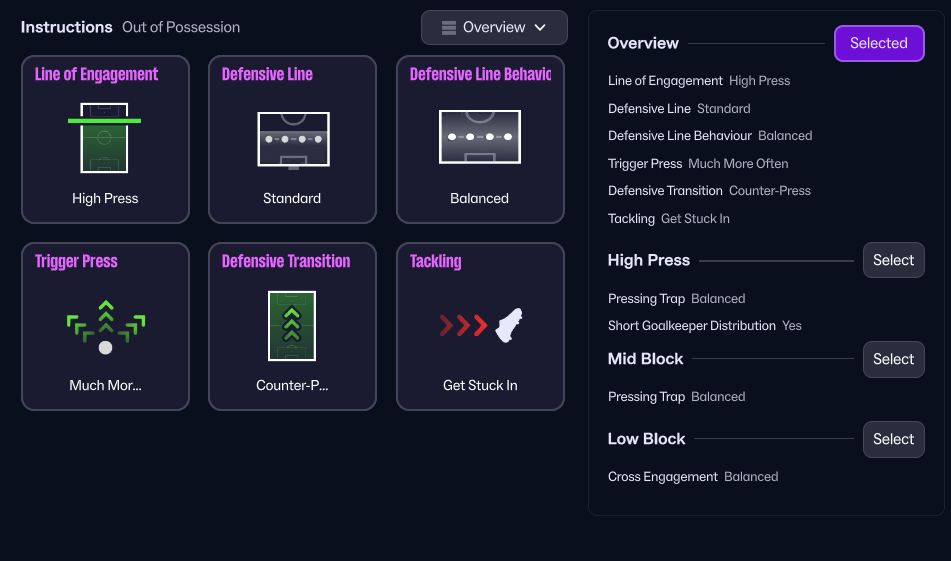The image size is (951, 561).
Task: Click the Defensive Transition pitch icon
Action: [x=292, y=325]
